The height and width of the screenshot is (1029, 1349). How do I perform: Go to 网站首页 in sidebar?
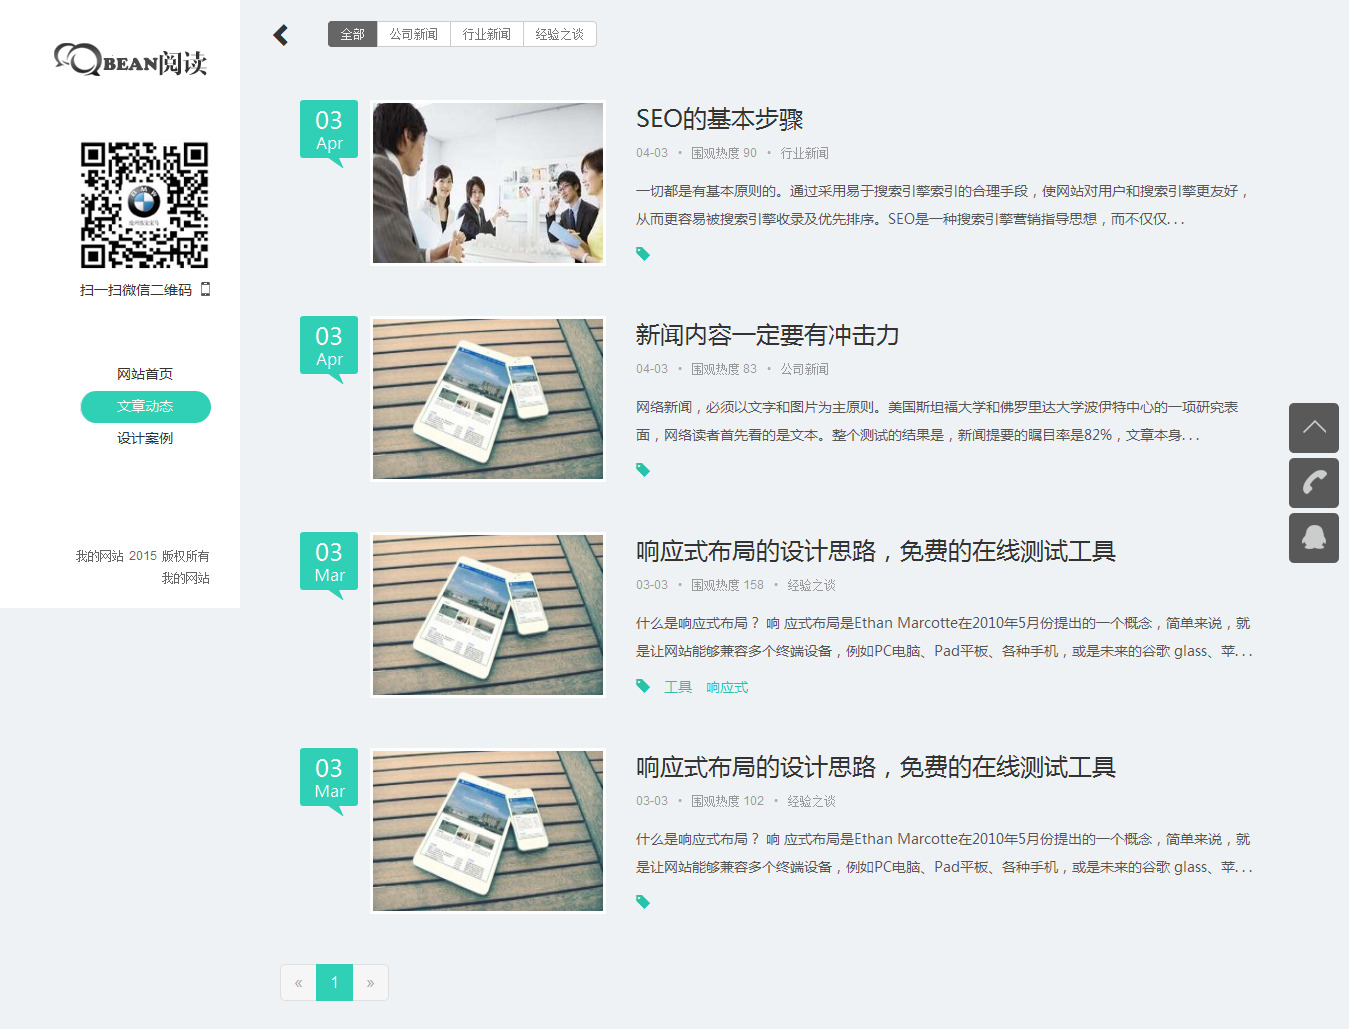(x=145, y=374)
